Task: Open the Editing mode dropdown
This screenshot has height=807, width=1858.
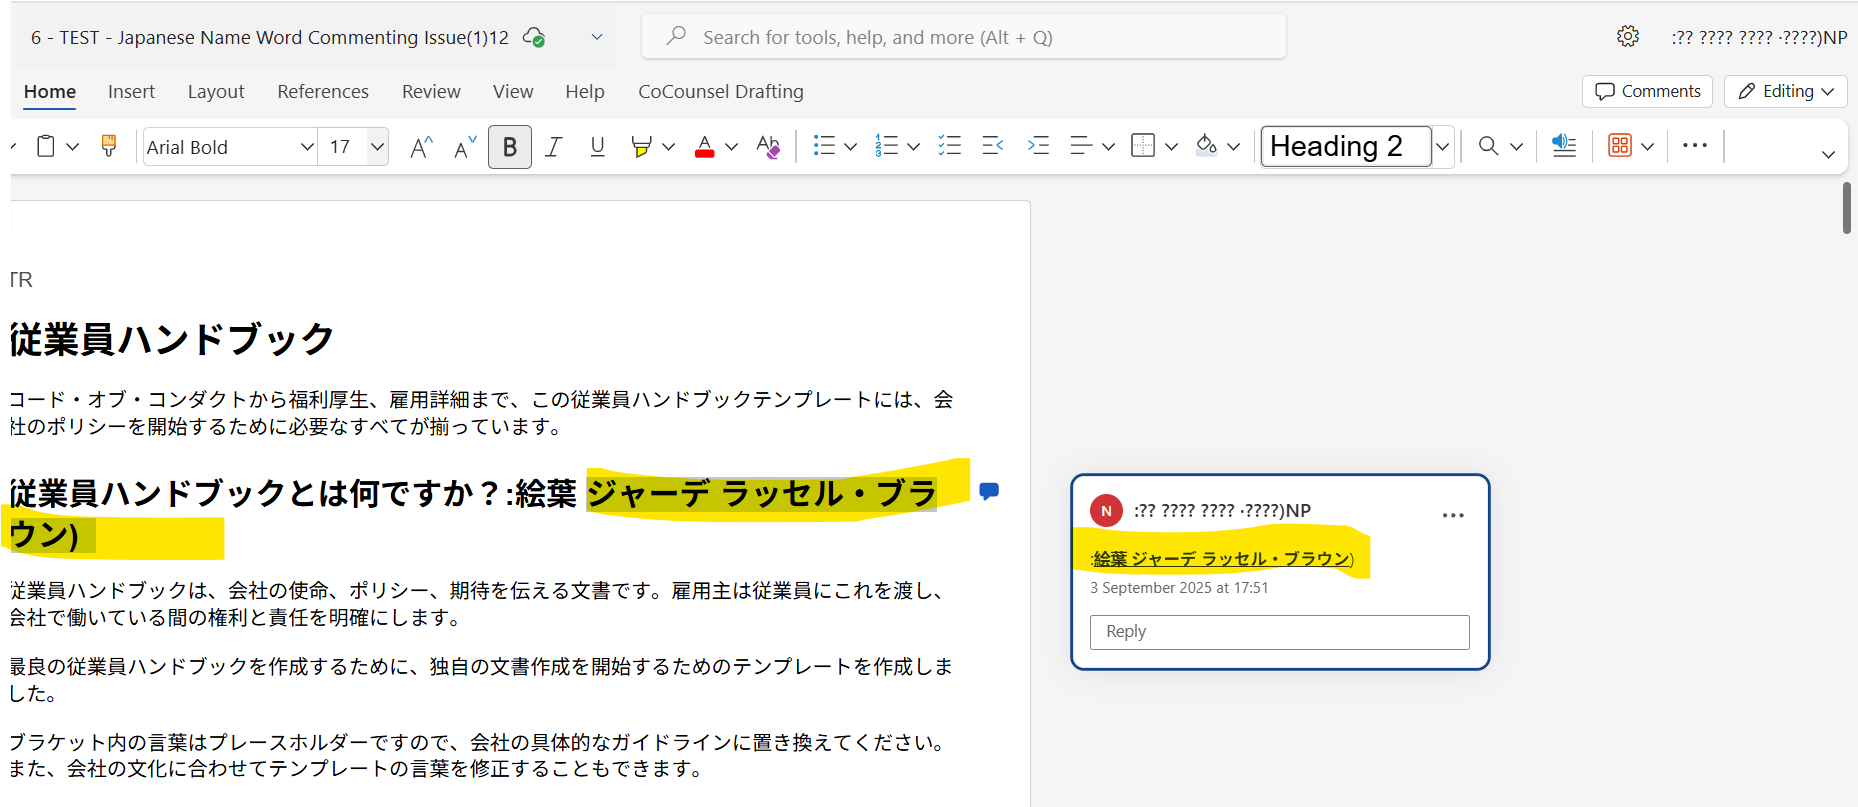Action: point(1786,91)
